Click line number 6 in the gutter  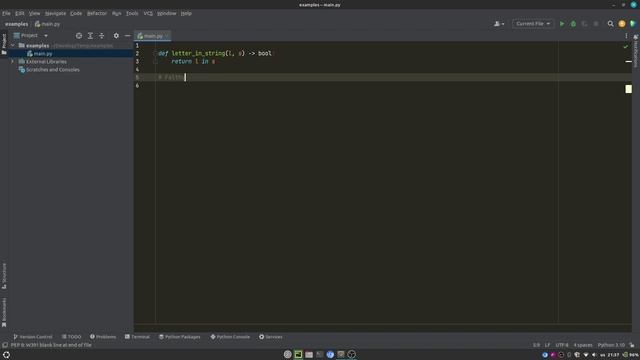tap(137, 86)
